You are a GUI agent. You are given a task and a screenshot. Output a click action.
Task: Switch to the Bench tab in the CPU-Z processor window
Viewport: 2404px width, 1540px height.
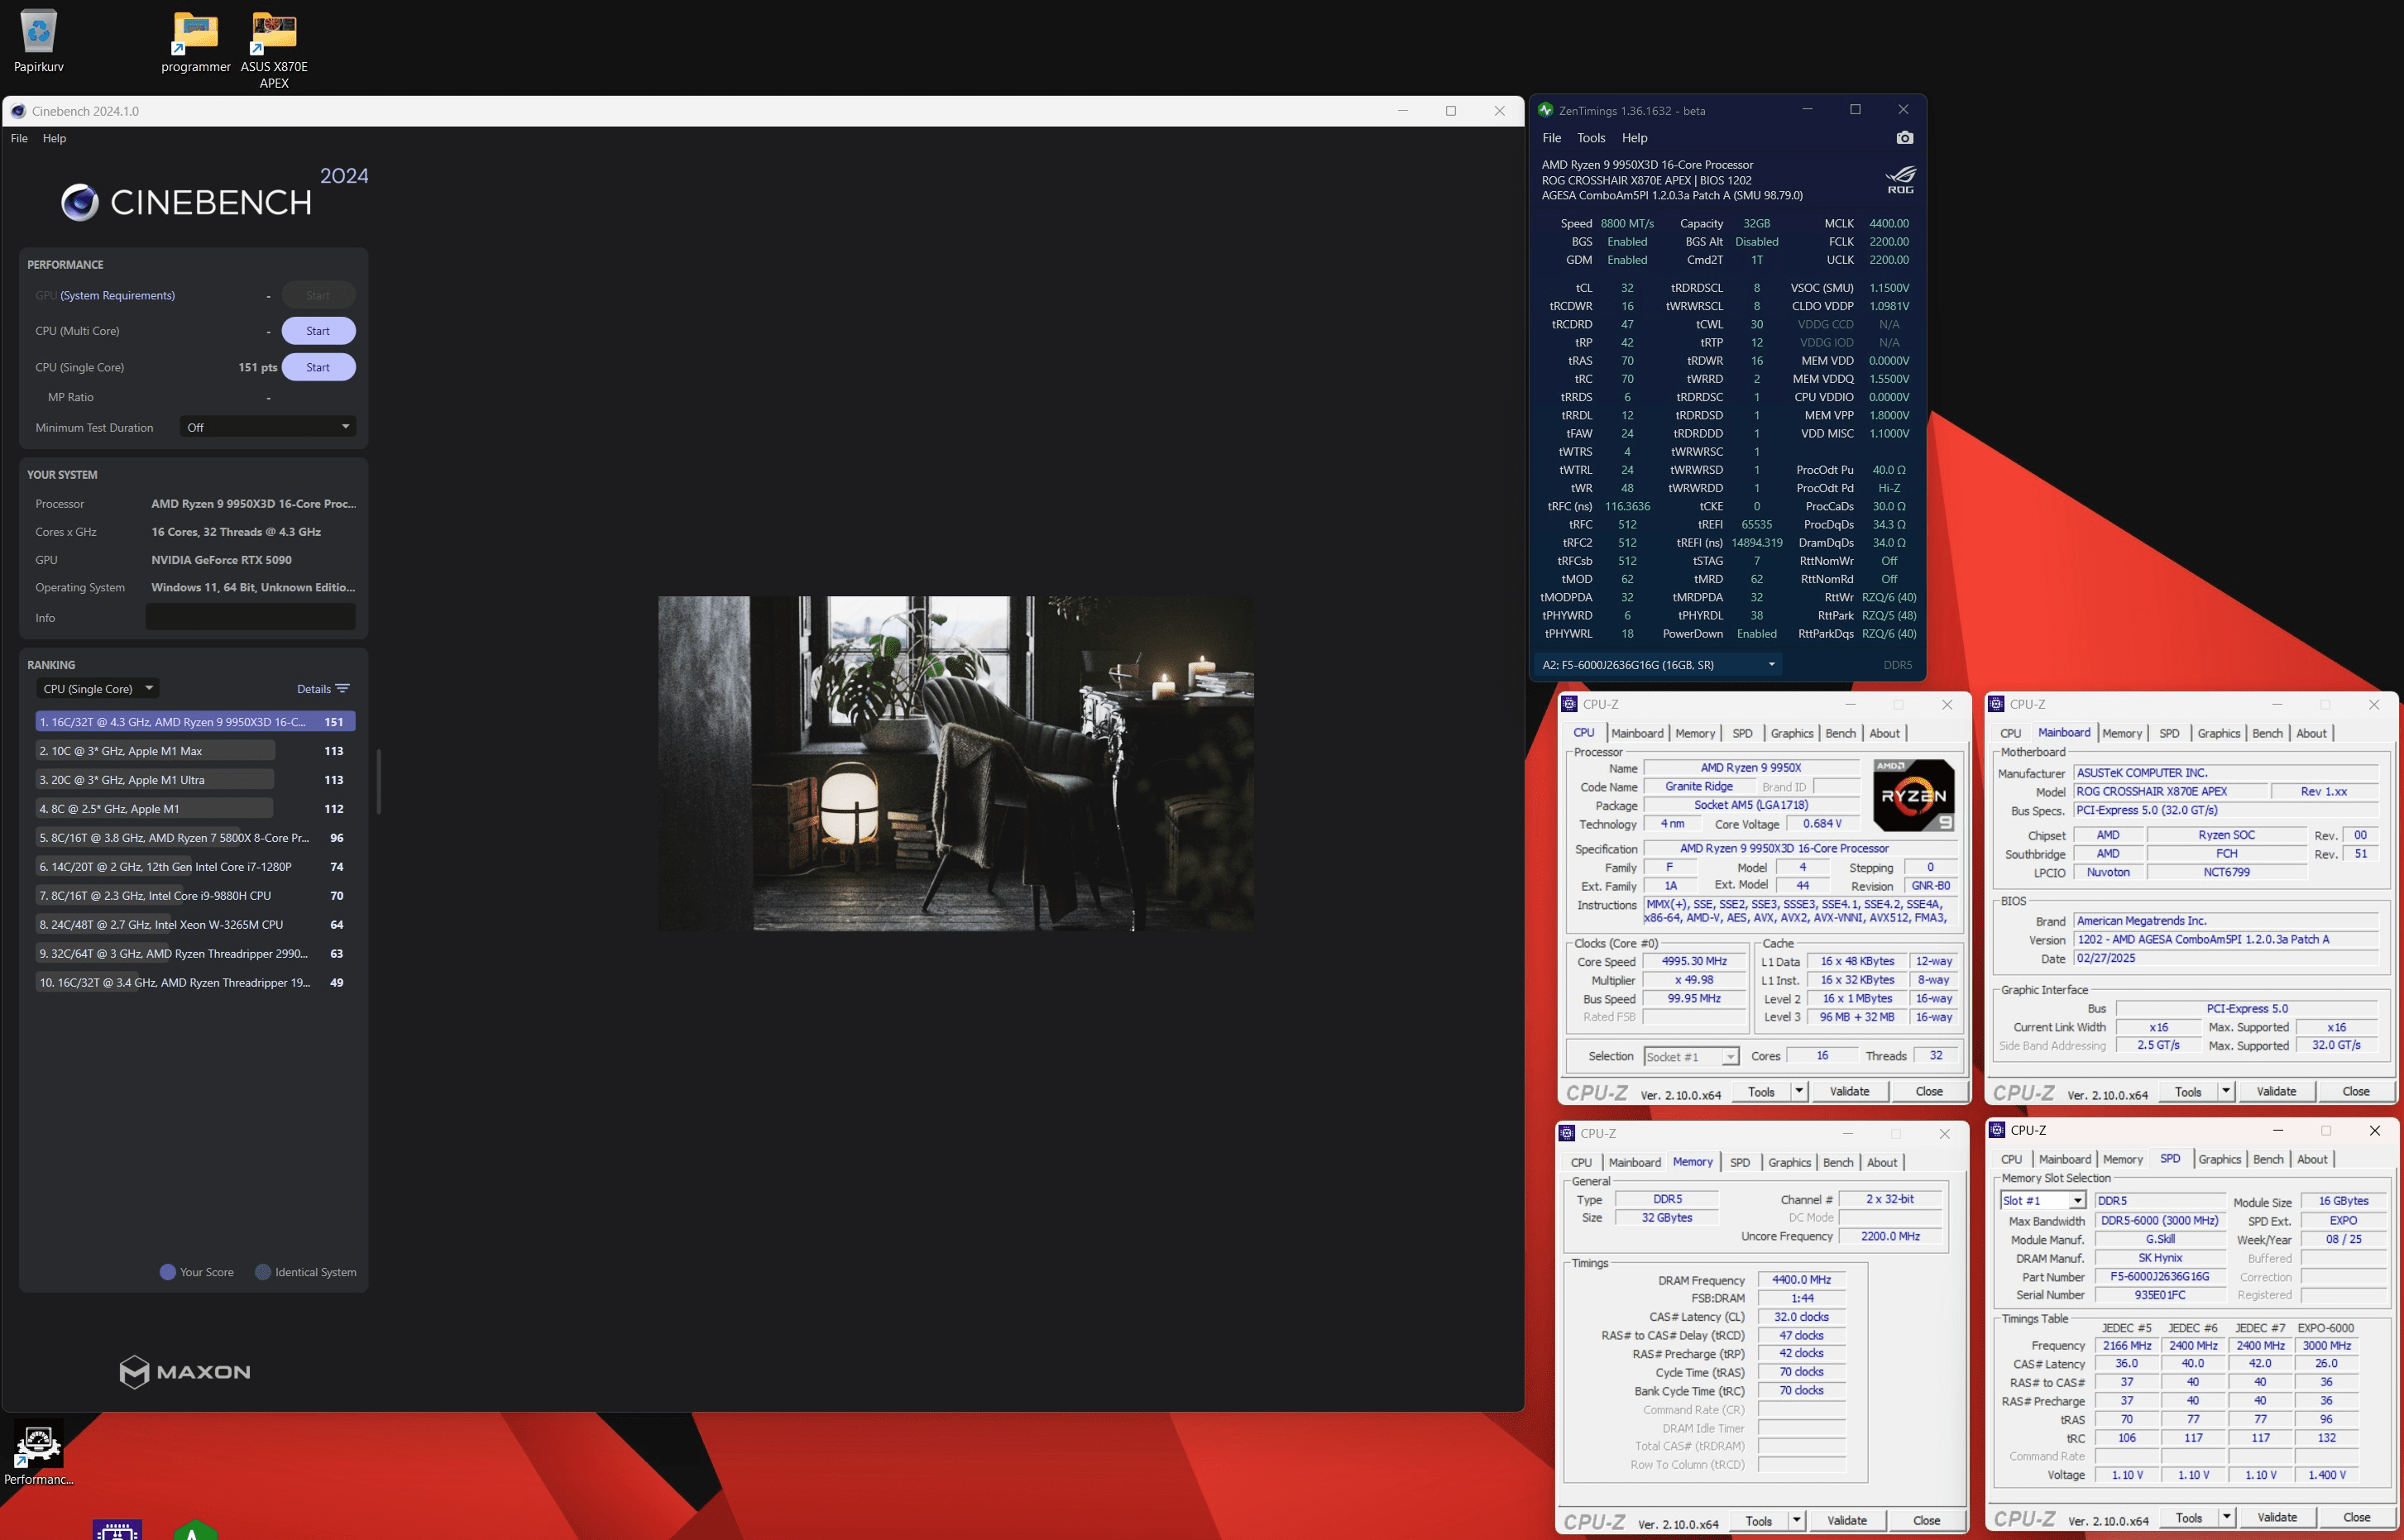pyautogui.click(x=1839, y=733)
